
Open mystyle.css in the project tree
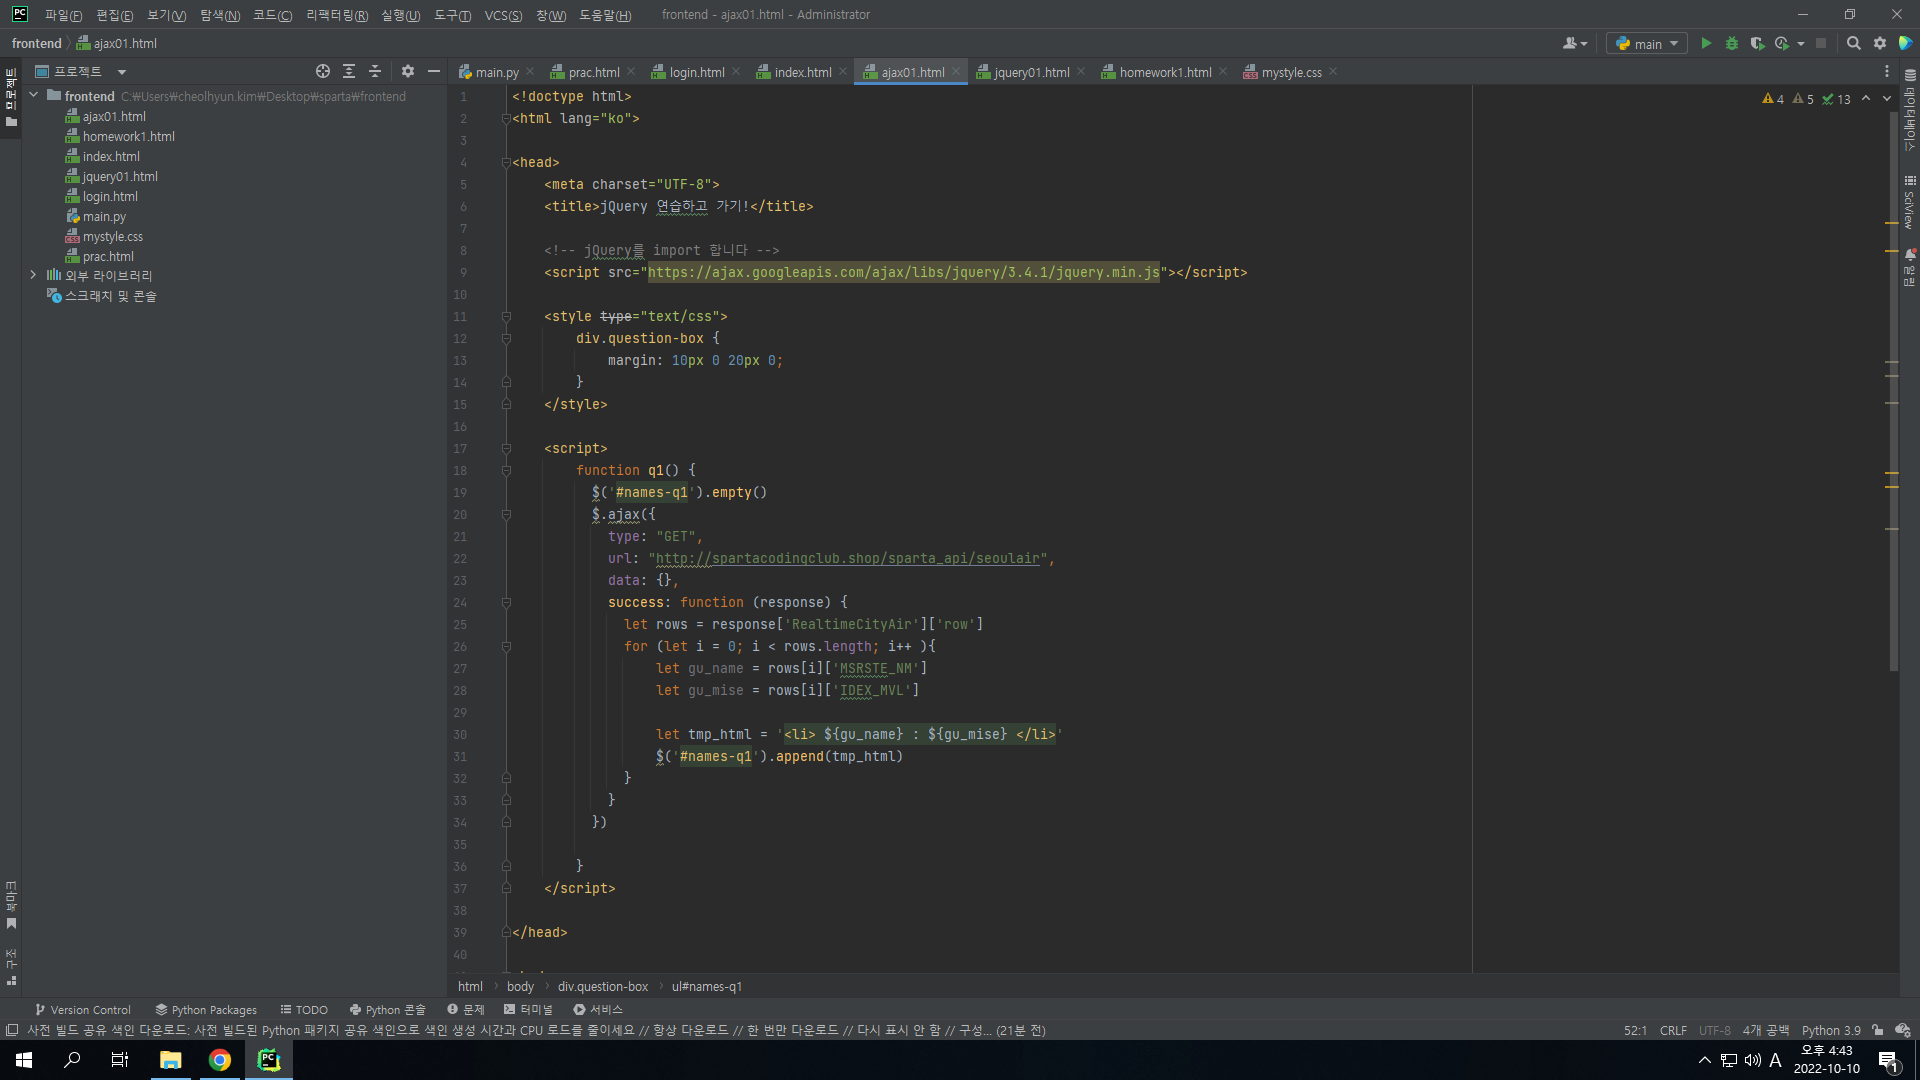112,236
